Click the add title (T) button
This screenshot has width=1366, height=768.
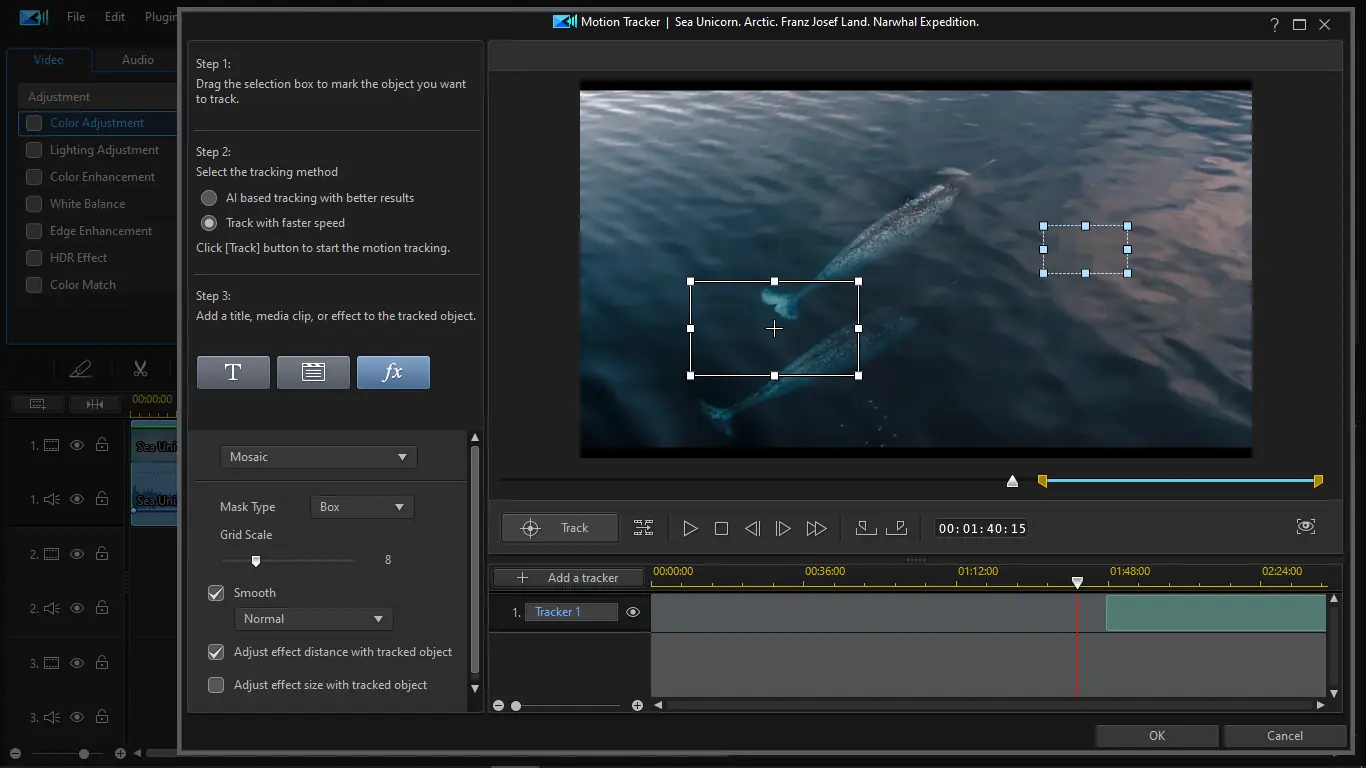[233, 372]
